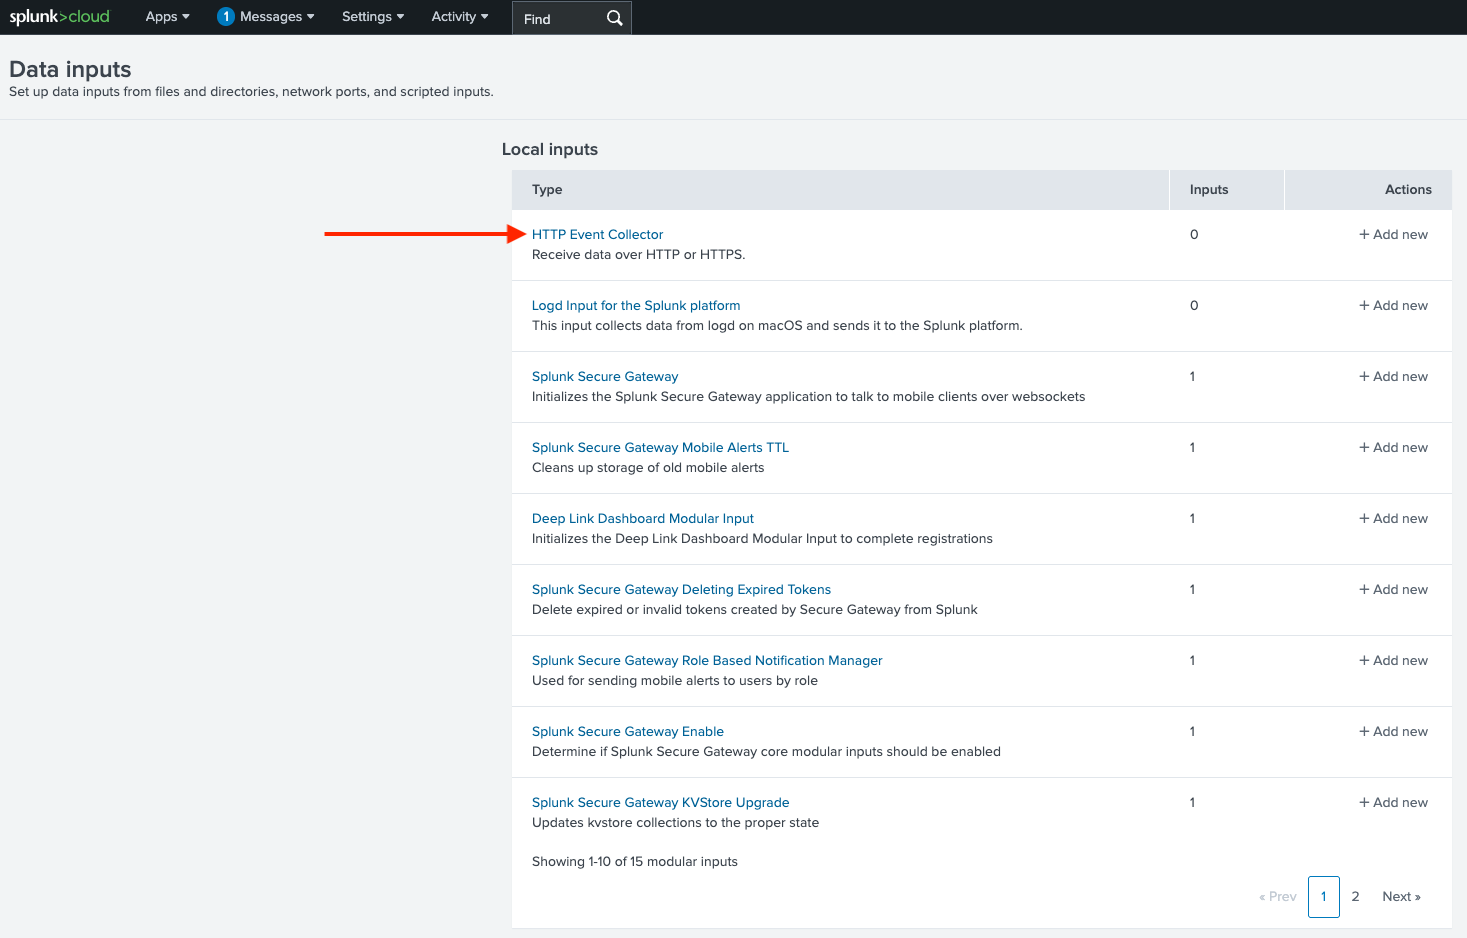Click inputs count 1 for Deep Link Dashboard
Image resolution: width=1467 pixels, height=938 pixels.
click(1192, 518)
